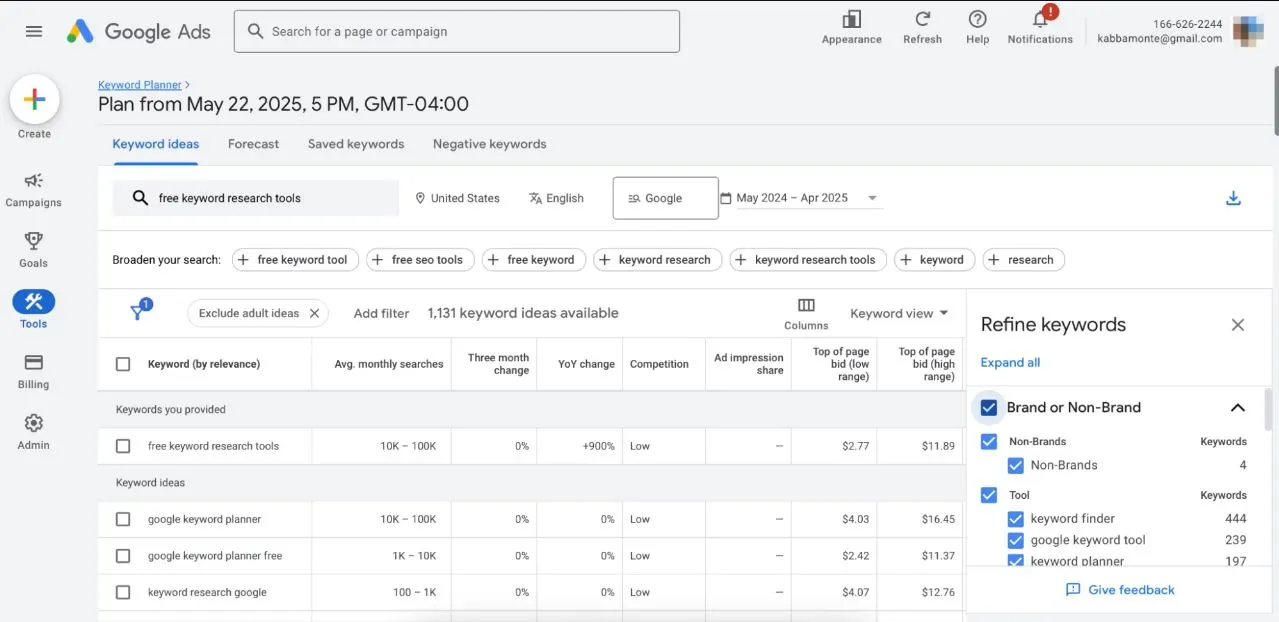The width and height of the screenshot is (1279, 622).
Task: Select Tools in the sidebar
Action: click(x=33, y=309)
